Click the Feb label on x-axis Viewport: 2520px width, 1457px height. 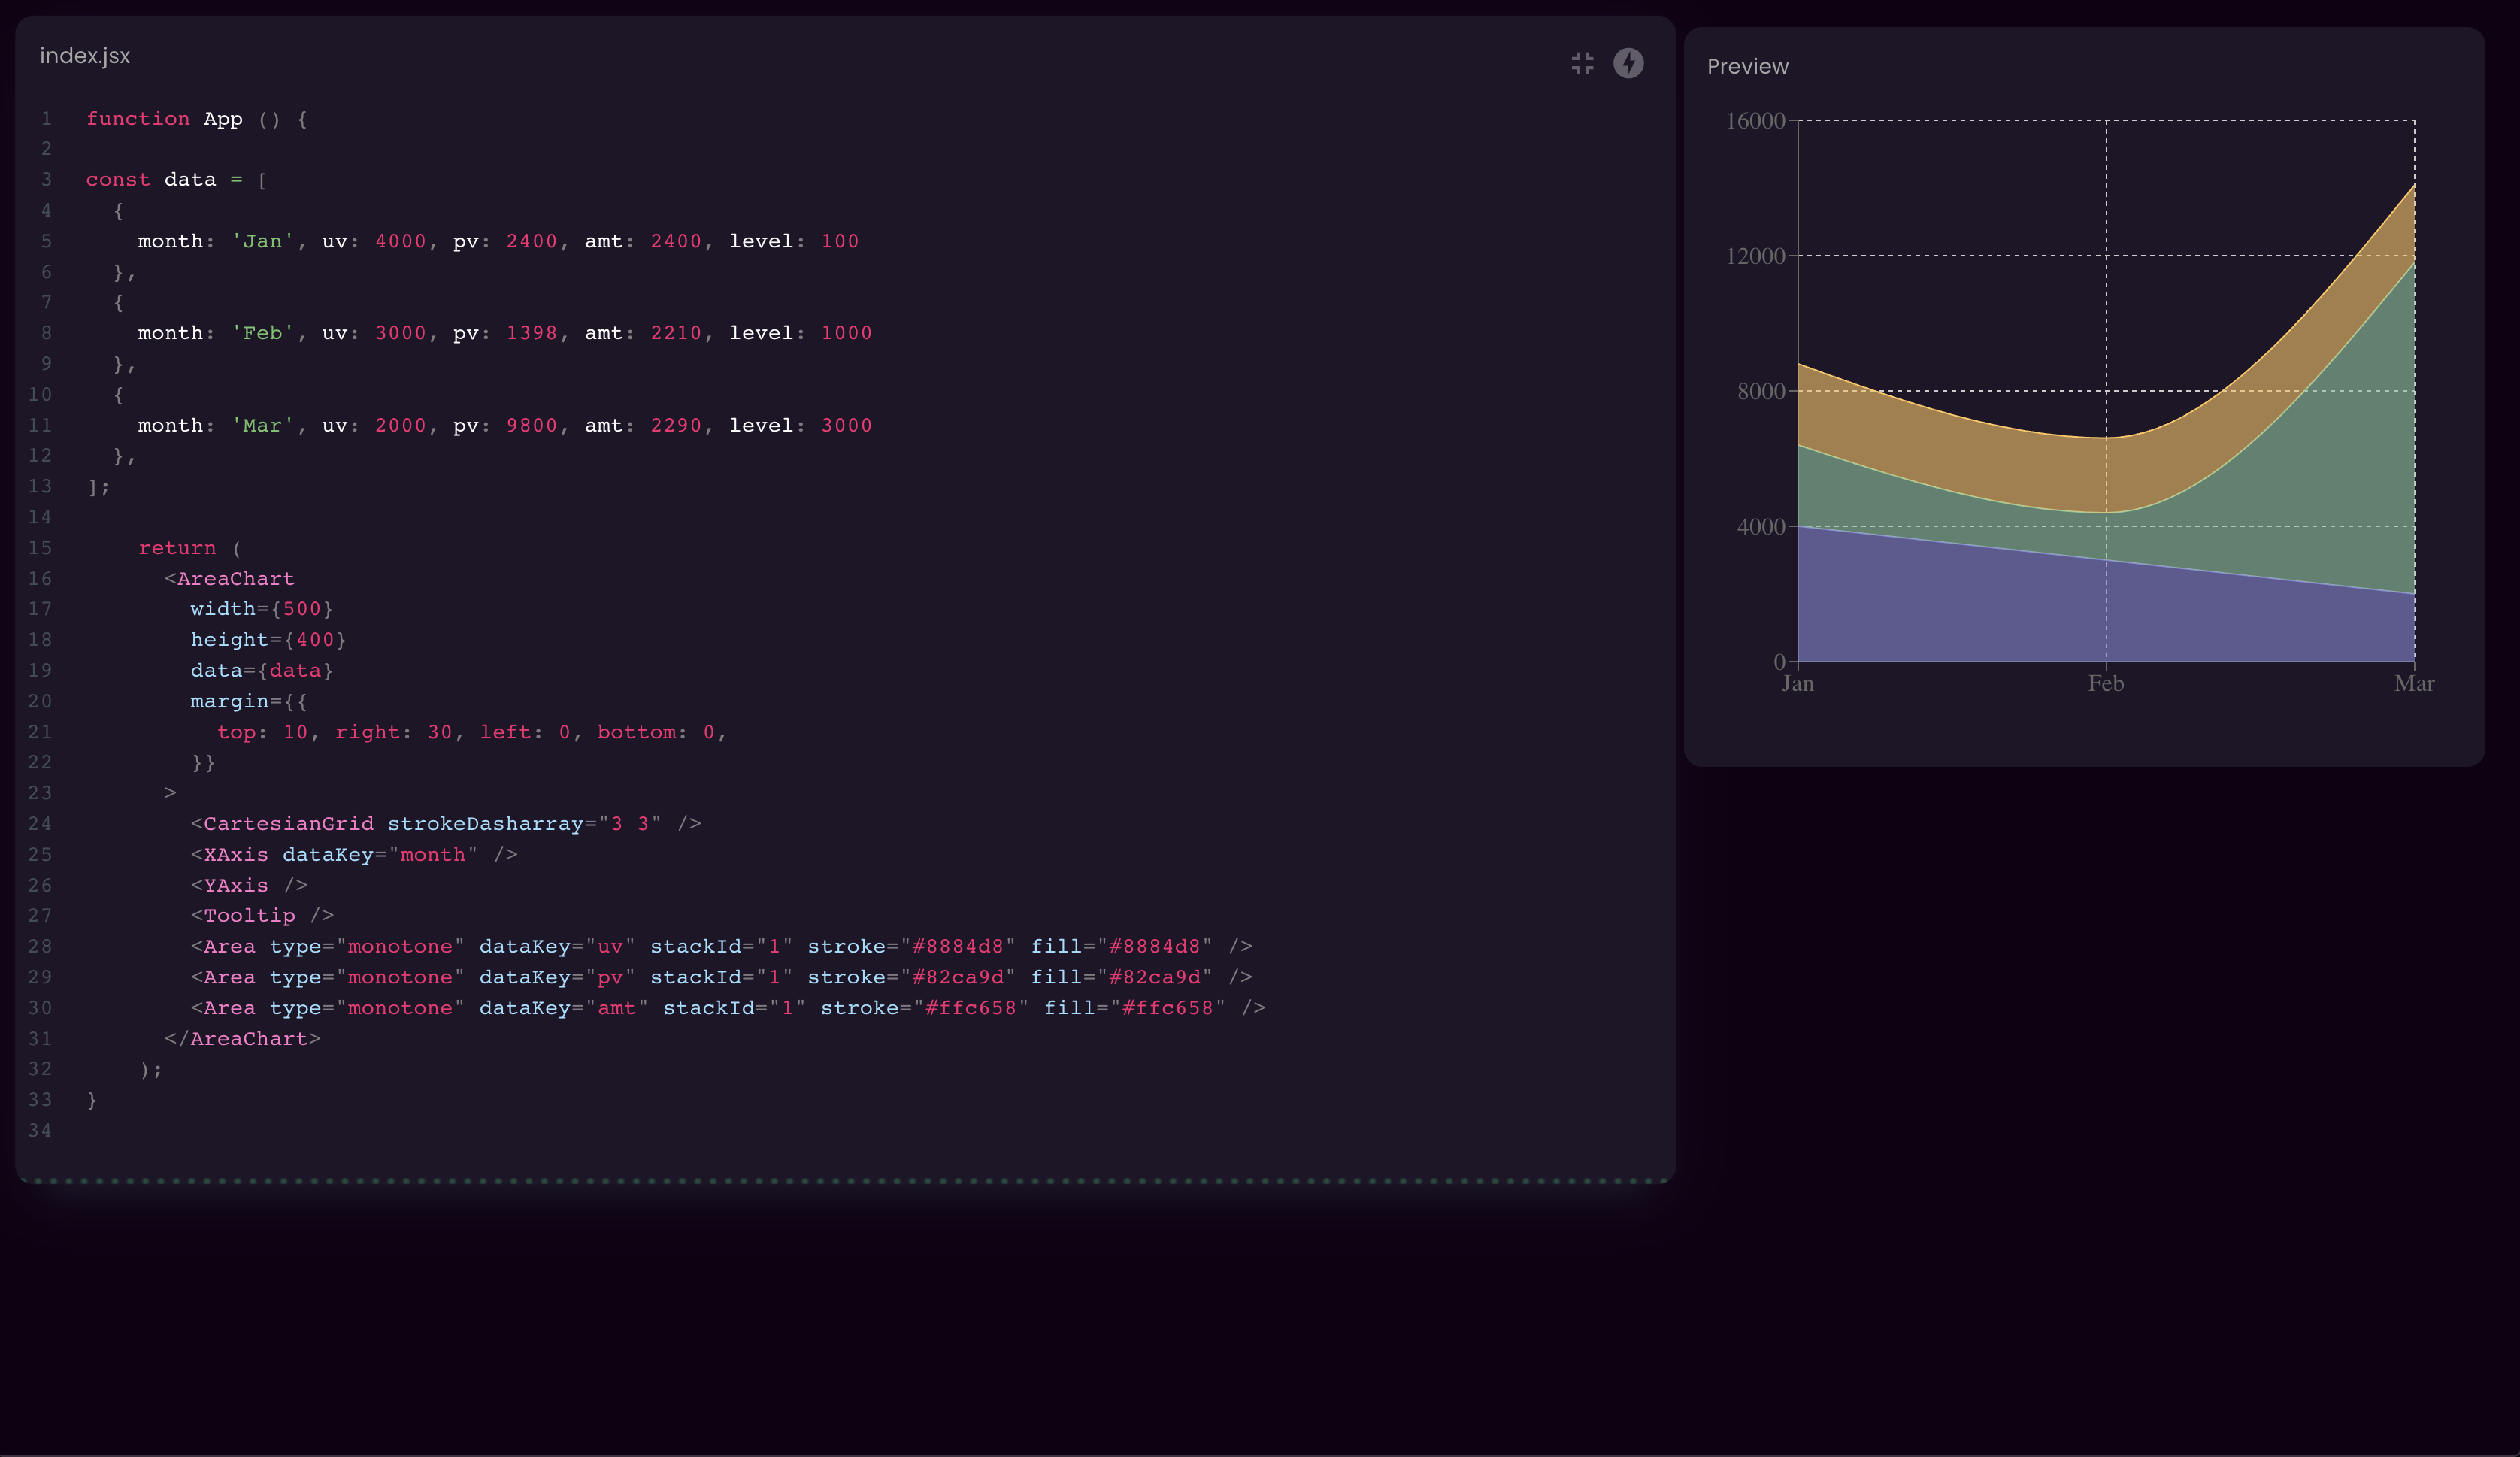coord(2105,684)
